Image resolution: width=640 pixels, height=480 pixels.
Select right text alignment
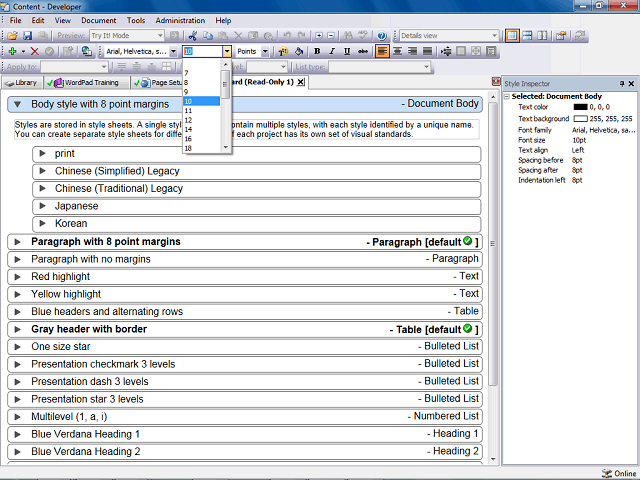point(412,51)
